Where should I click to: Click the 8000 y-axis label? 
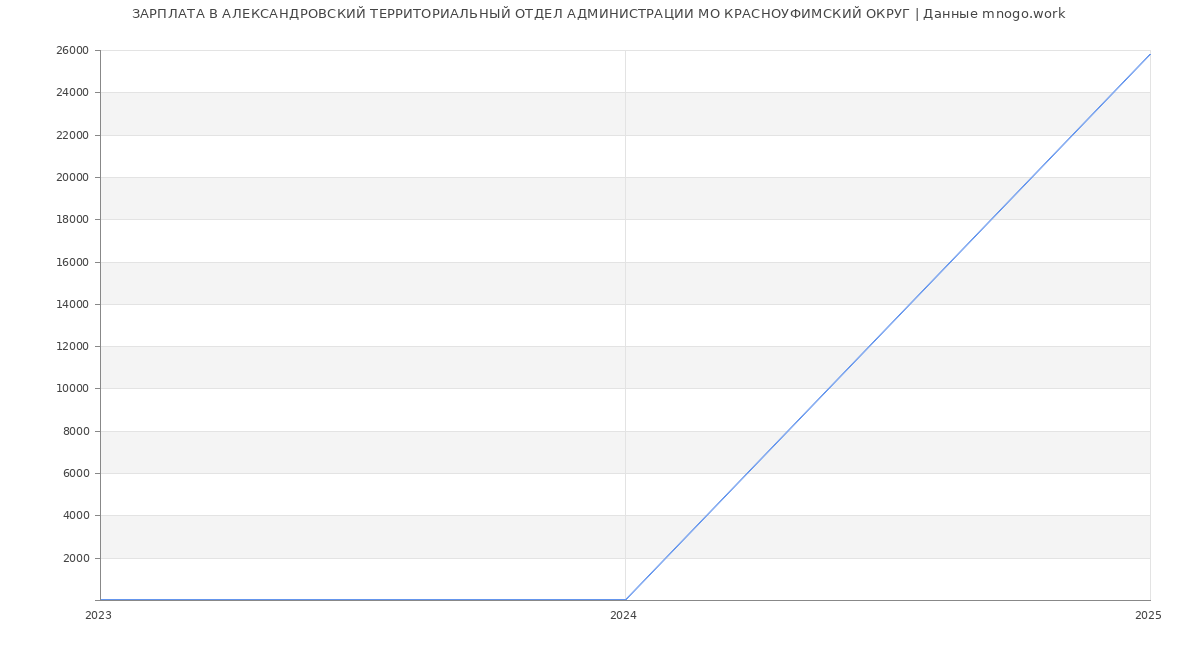(x=76, y=431)
